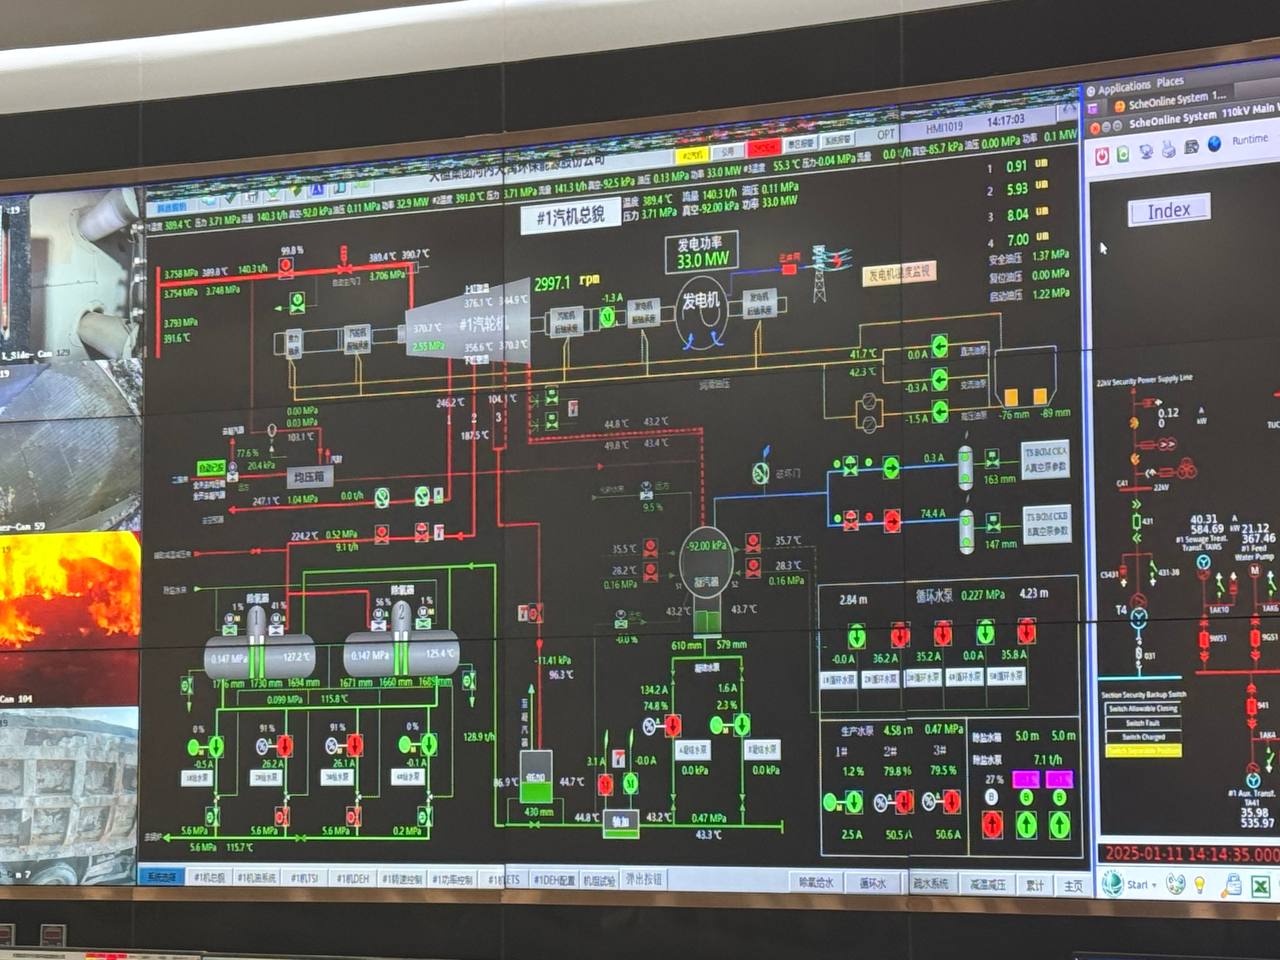Toggle the red 2# 循环水泵 pump showing 36.2 A
Screen dimensions: 1280x960
(899, 635)
